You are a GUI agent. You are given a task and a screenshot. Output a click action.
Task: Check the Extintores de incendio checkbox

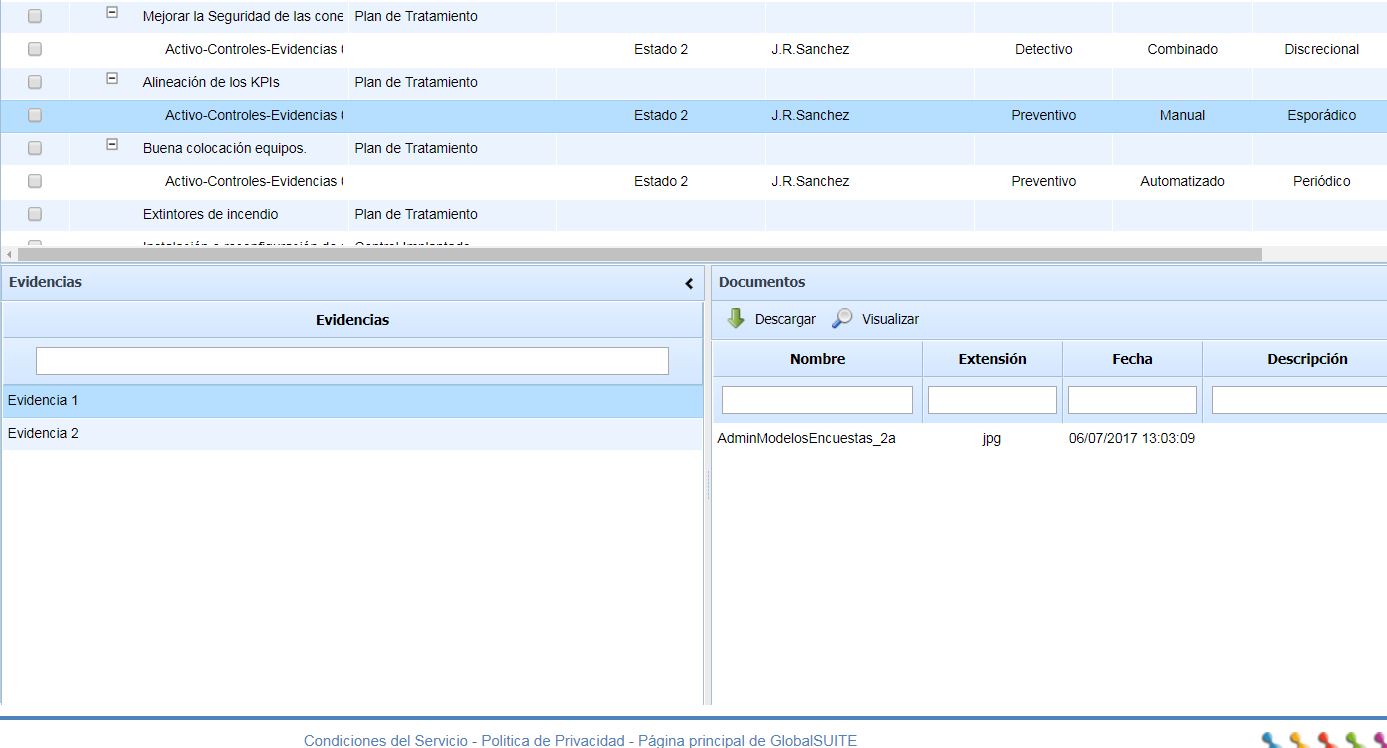pyautogui.click(x=35, y=214)
